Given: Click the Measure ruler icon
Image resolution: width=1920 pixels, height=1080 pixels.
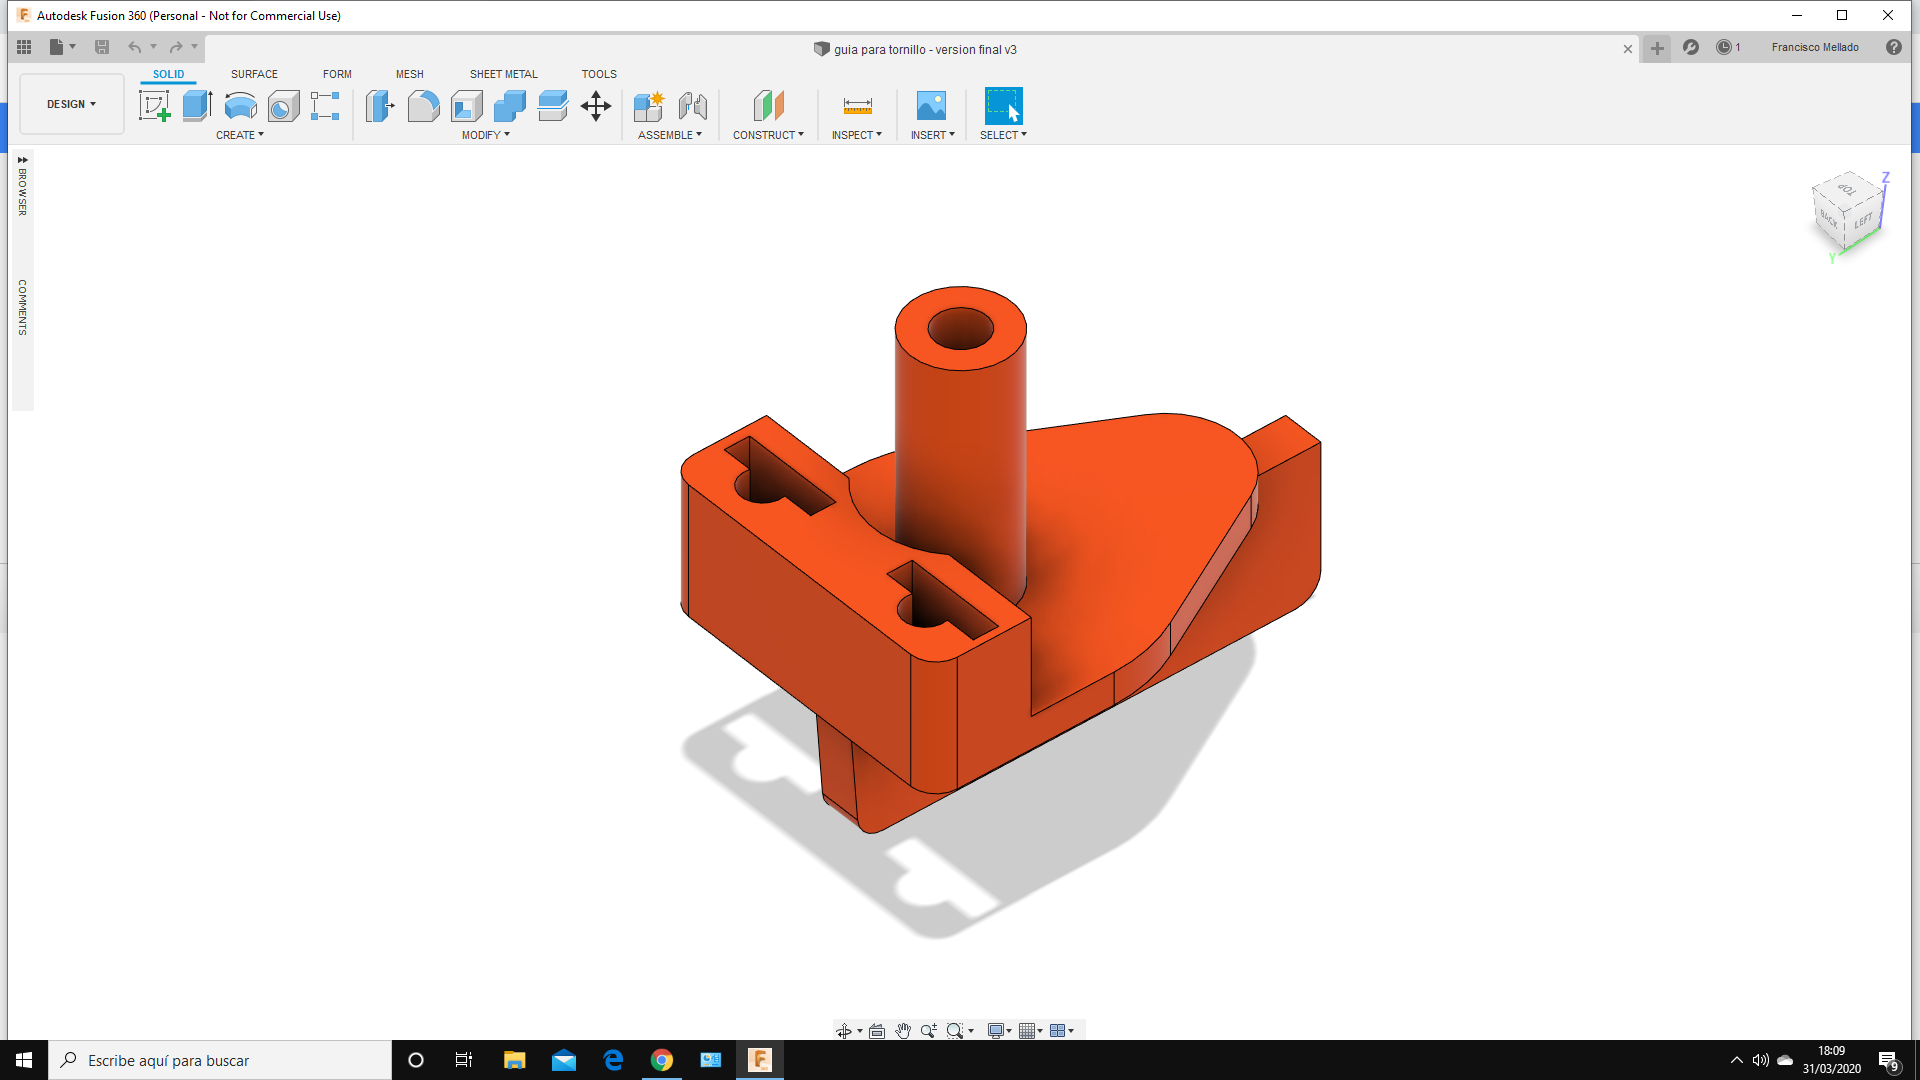Looking at the screenshot, I should pyautogui.click(x=857, y=106).
